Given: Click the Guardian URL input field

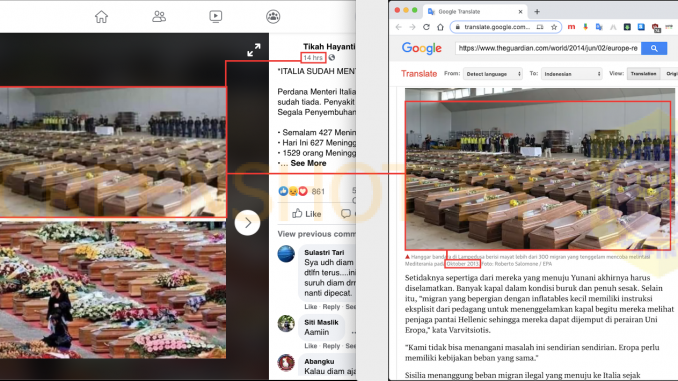Looking at the screenshot, I should 548,48.
